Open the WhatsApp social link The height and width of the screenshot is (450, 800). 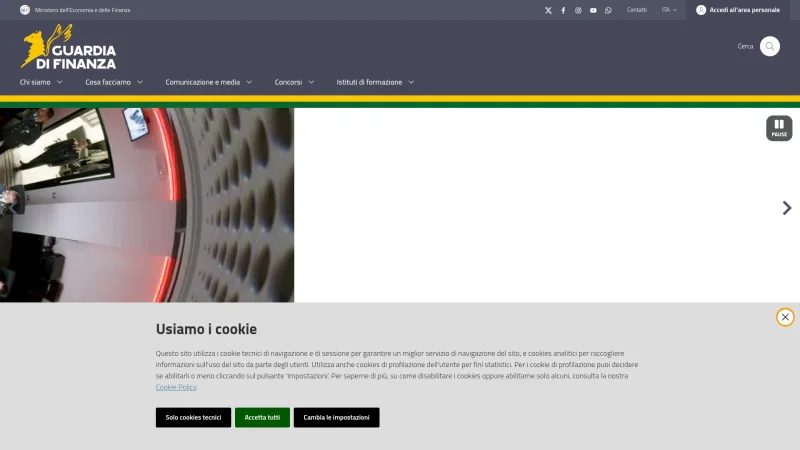608,10
